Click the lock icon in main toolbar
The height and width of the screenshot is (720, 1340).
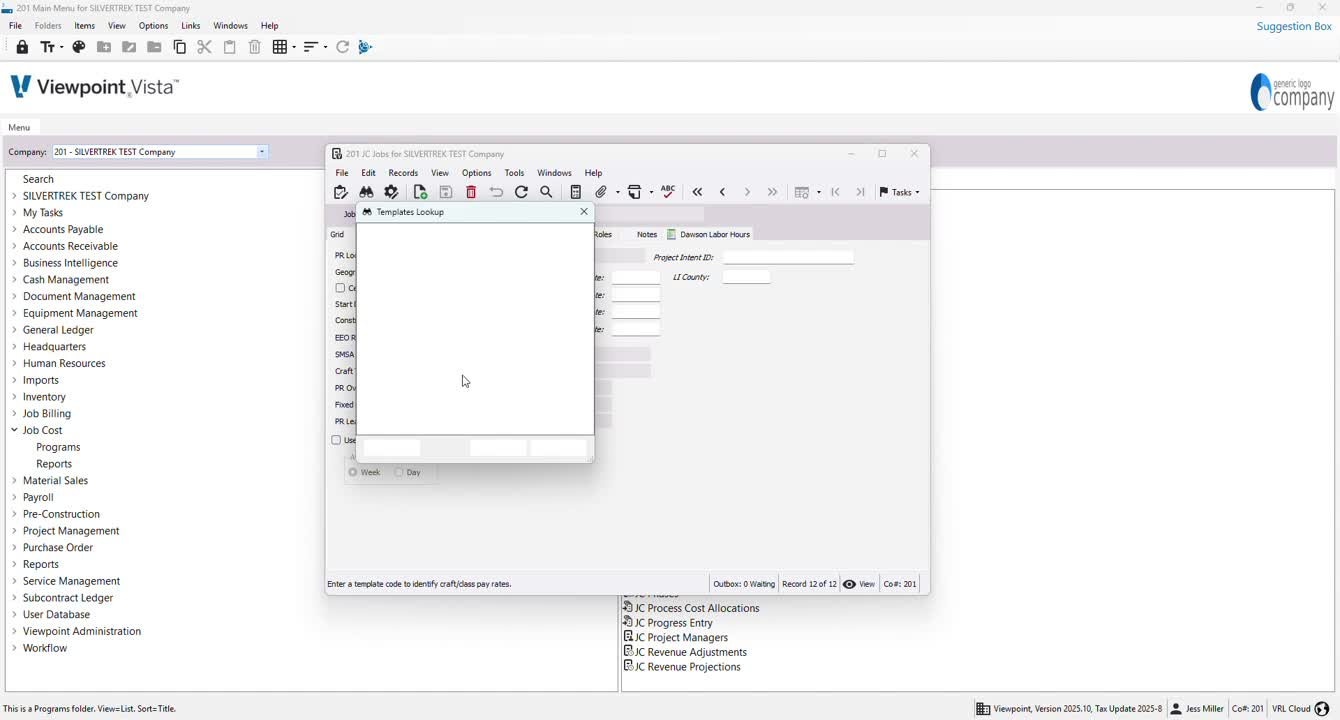pos(22,47)
